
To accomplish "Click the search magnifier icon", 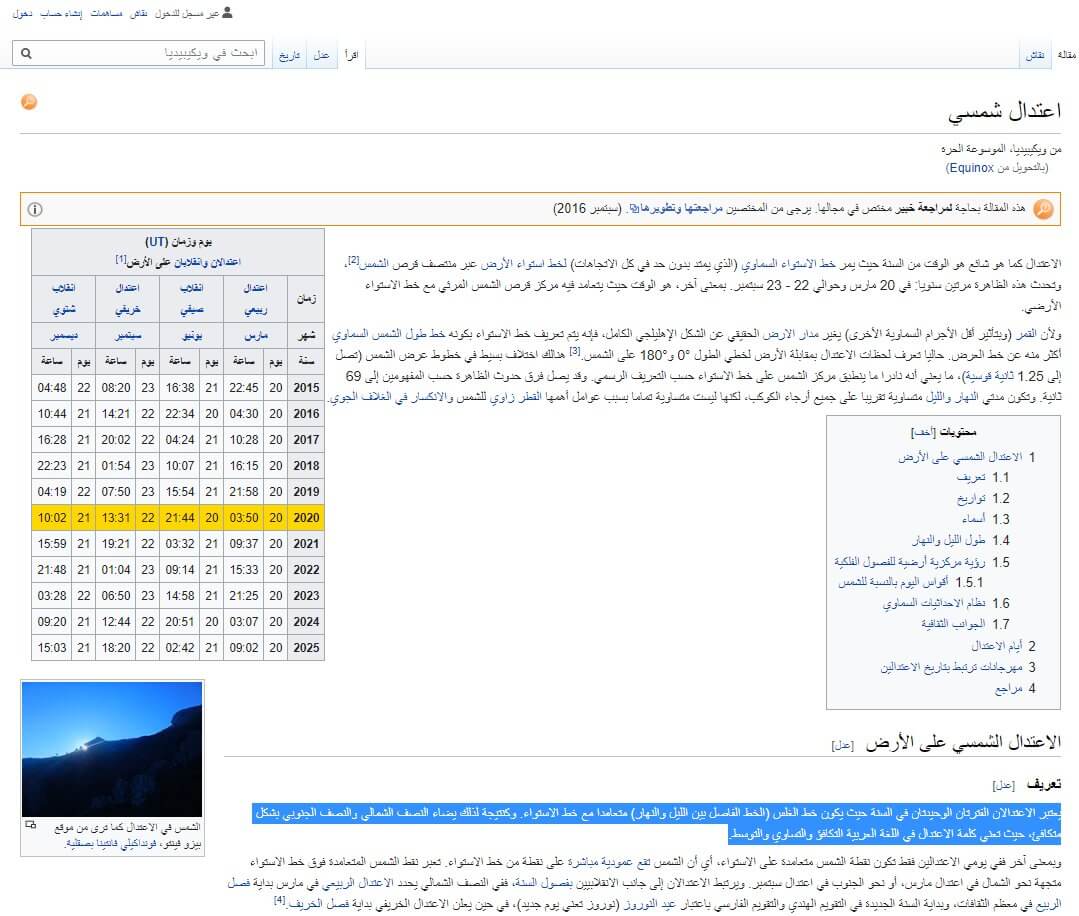I will [x=26, y=53].
